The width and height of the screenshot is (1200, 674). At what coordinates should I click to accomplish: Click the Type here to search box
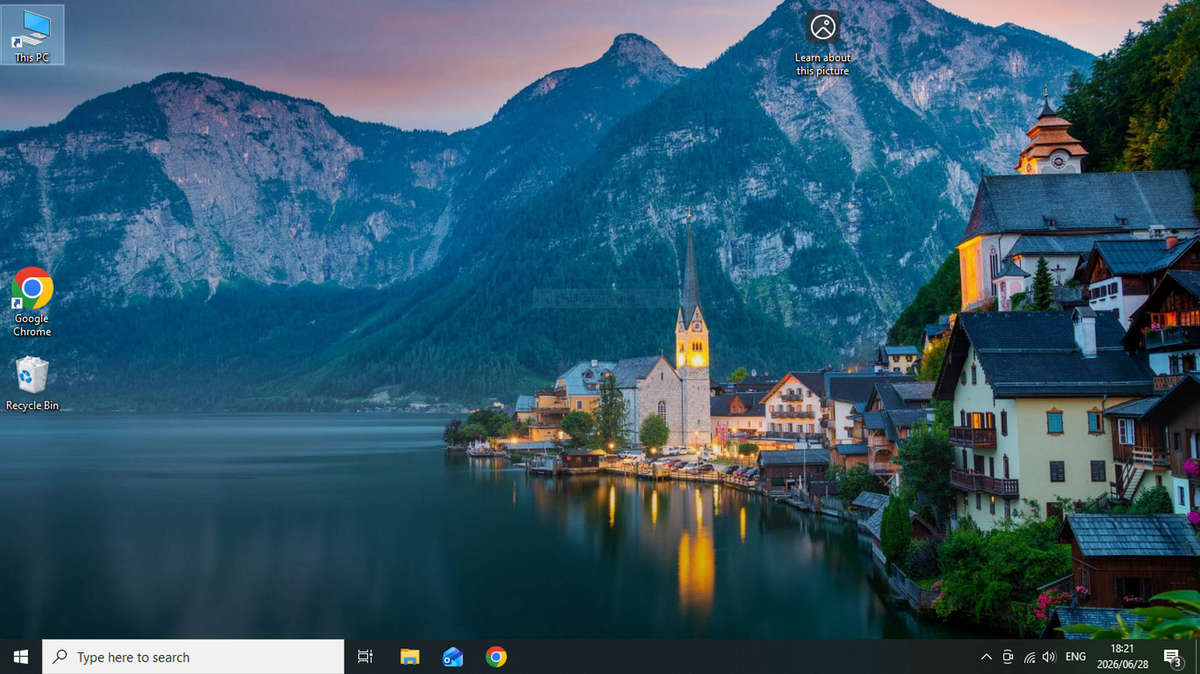click(193, 657)
